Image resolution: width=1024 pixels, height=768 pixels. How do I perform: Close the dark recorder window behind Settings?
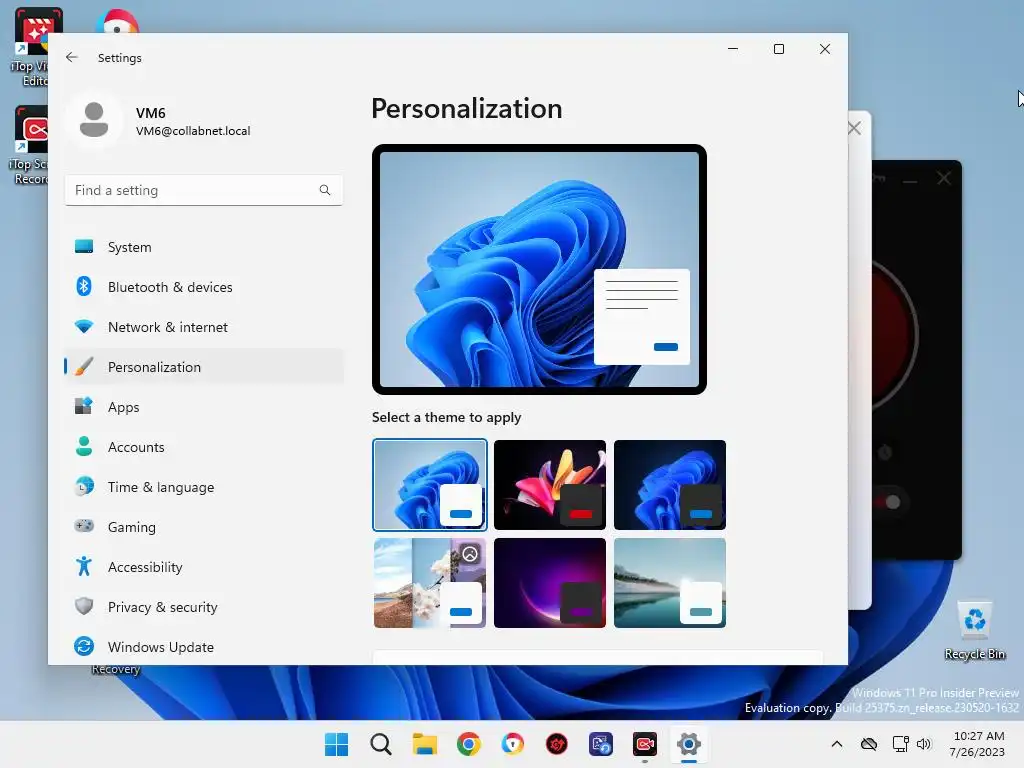click(944, 178)
